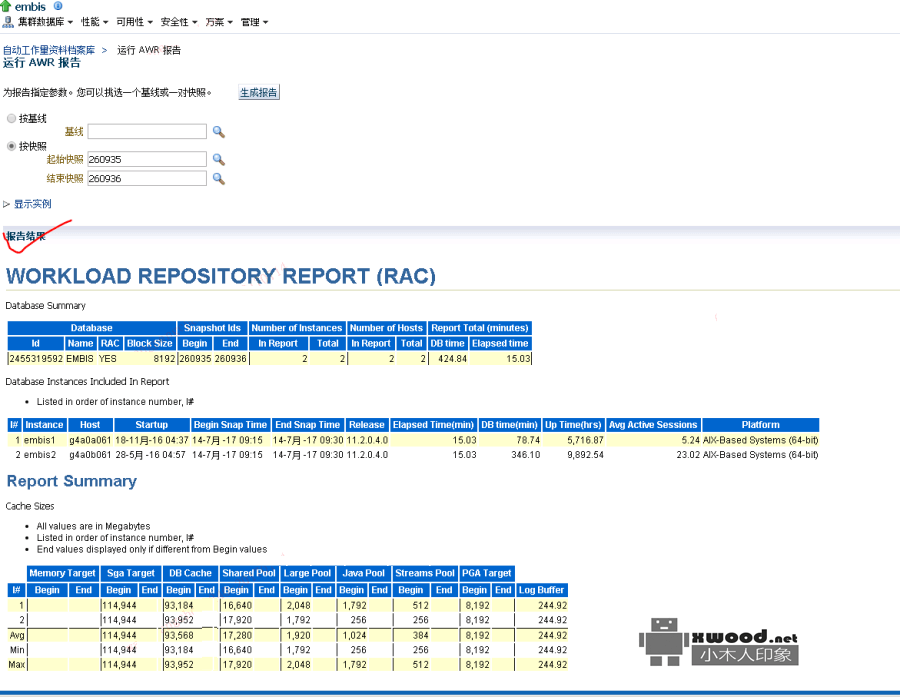Go to 自动工作量资料档案库 breadcrumb link
This screenshot has width=900, height=697.
[49, 50]
